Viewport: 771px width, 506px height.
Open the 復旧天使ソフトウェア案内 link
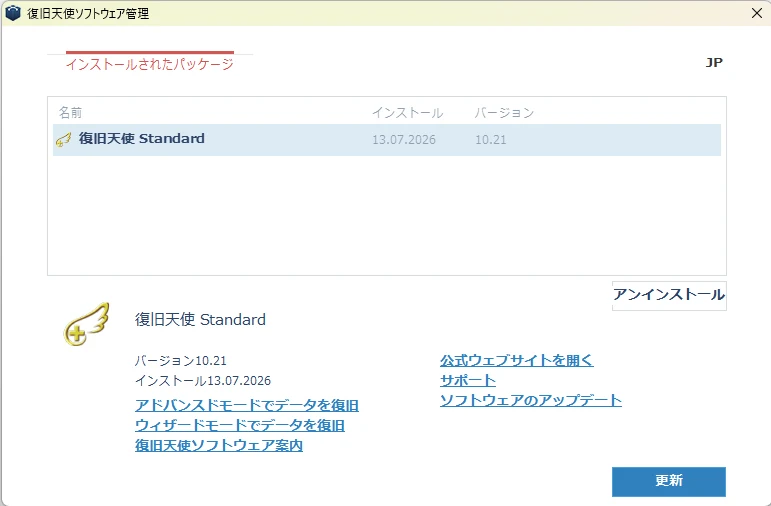point(219,446)
